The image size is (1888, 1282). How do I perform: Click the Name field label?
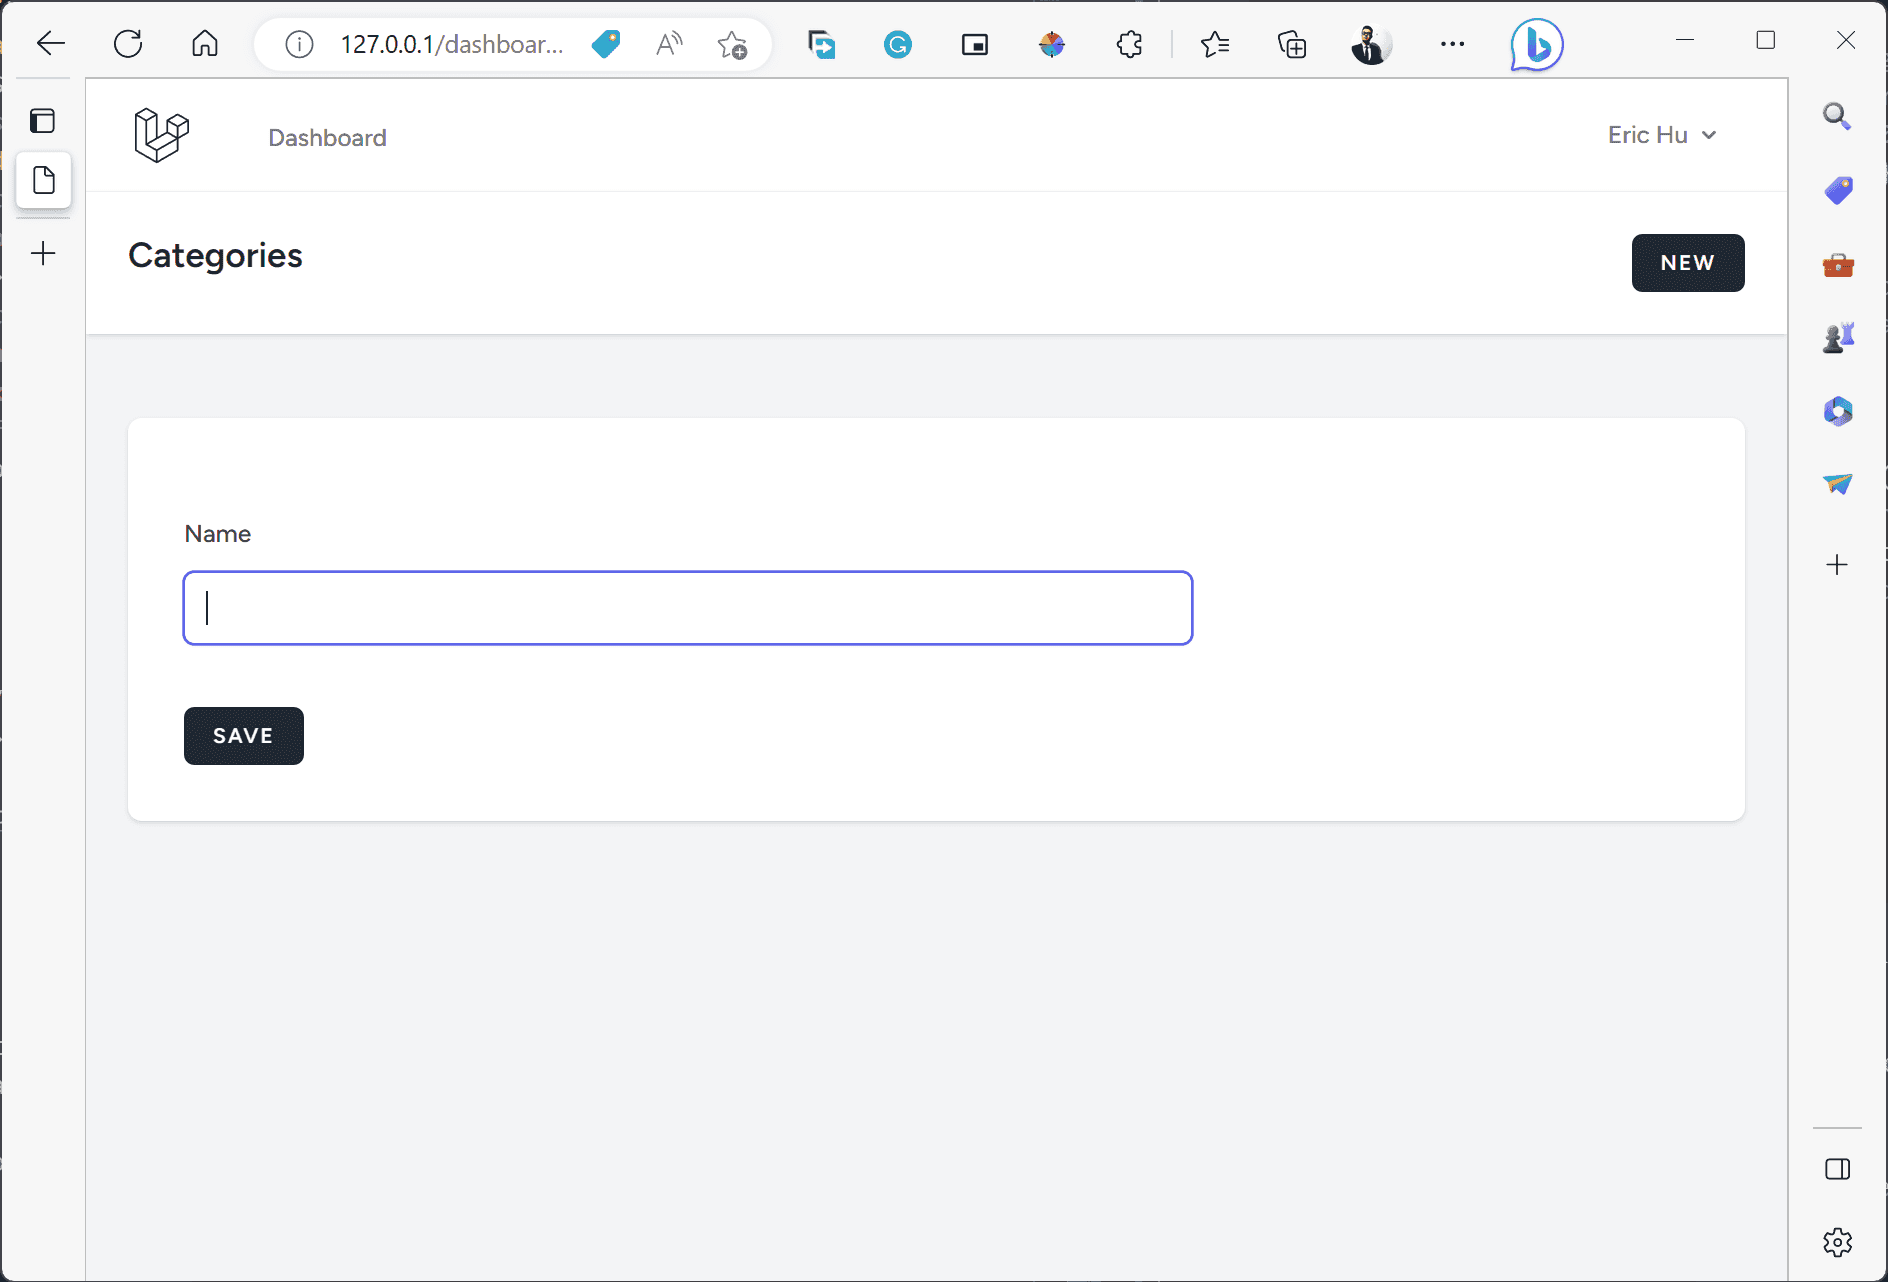217,534
